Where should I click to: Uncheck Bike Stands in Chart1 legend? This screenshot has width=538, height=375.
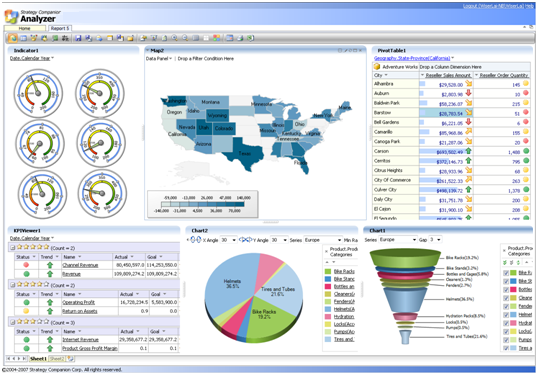506,281
